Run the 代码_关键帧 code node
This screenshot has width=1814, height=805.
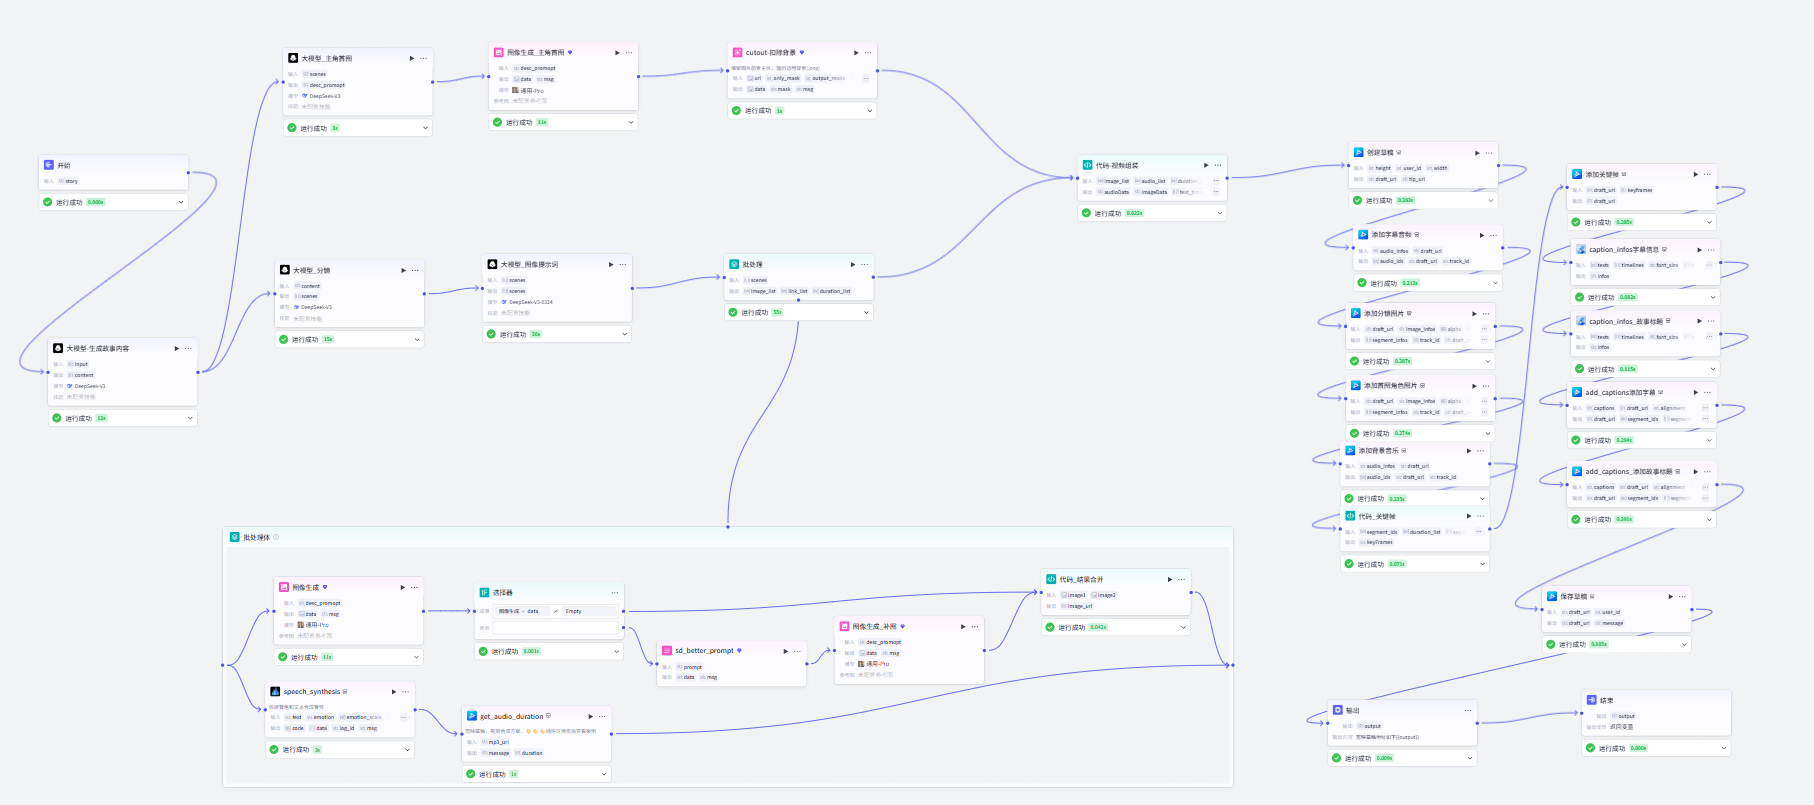1469,516
